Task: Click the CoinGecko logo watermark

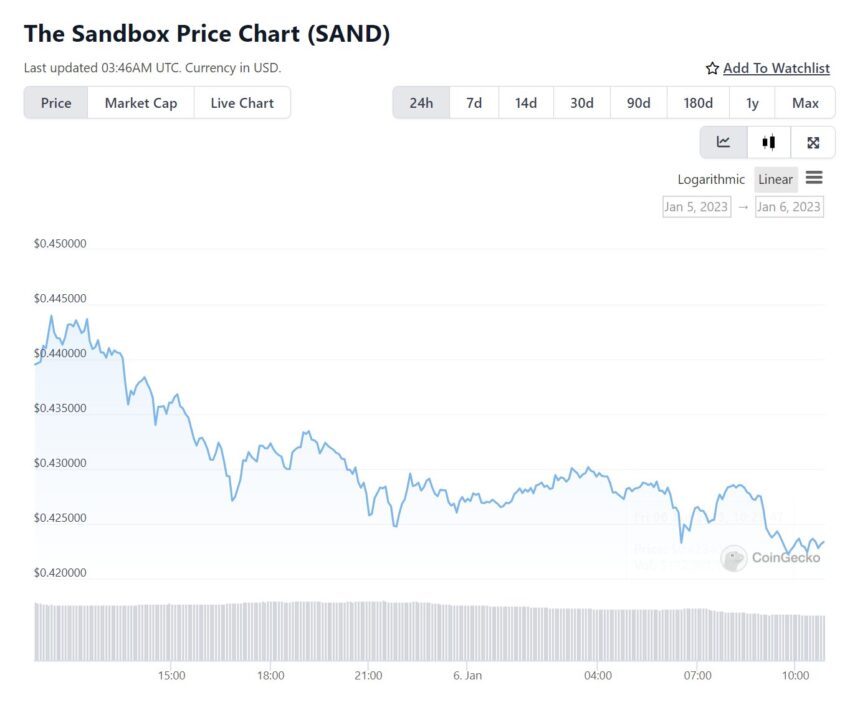Action: click(770, 558)
